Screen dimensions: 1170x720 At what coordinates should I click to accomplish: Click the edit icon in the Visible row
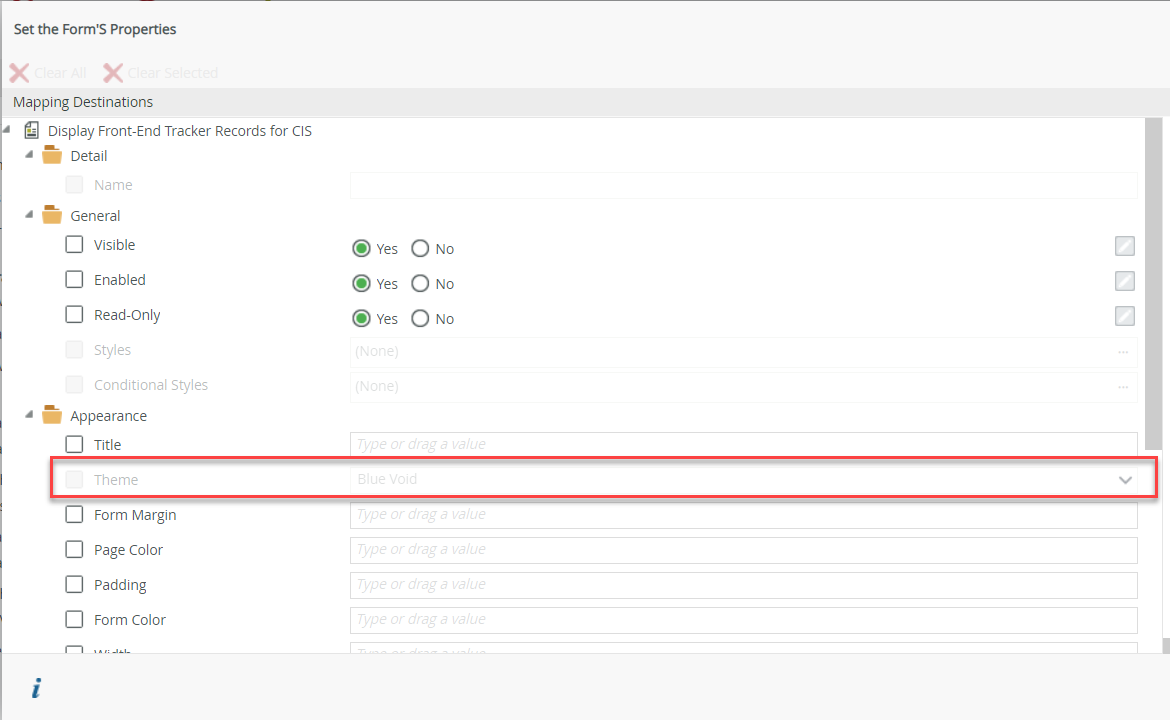(1124, 246)
